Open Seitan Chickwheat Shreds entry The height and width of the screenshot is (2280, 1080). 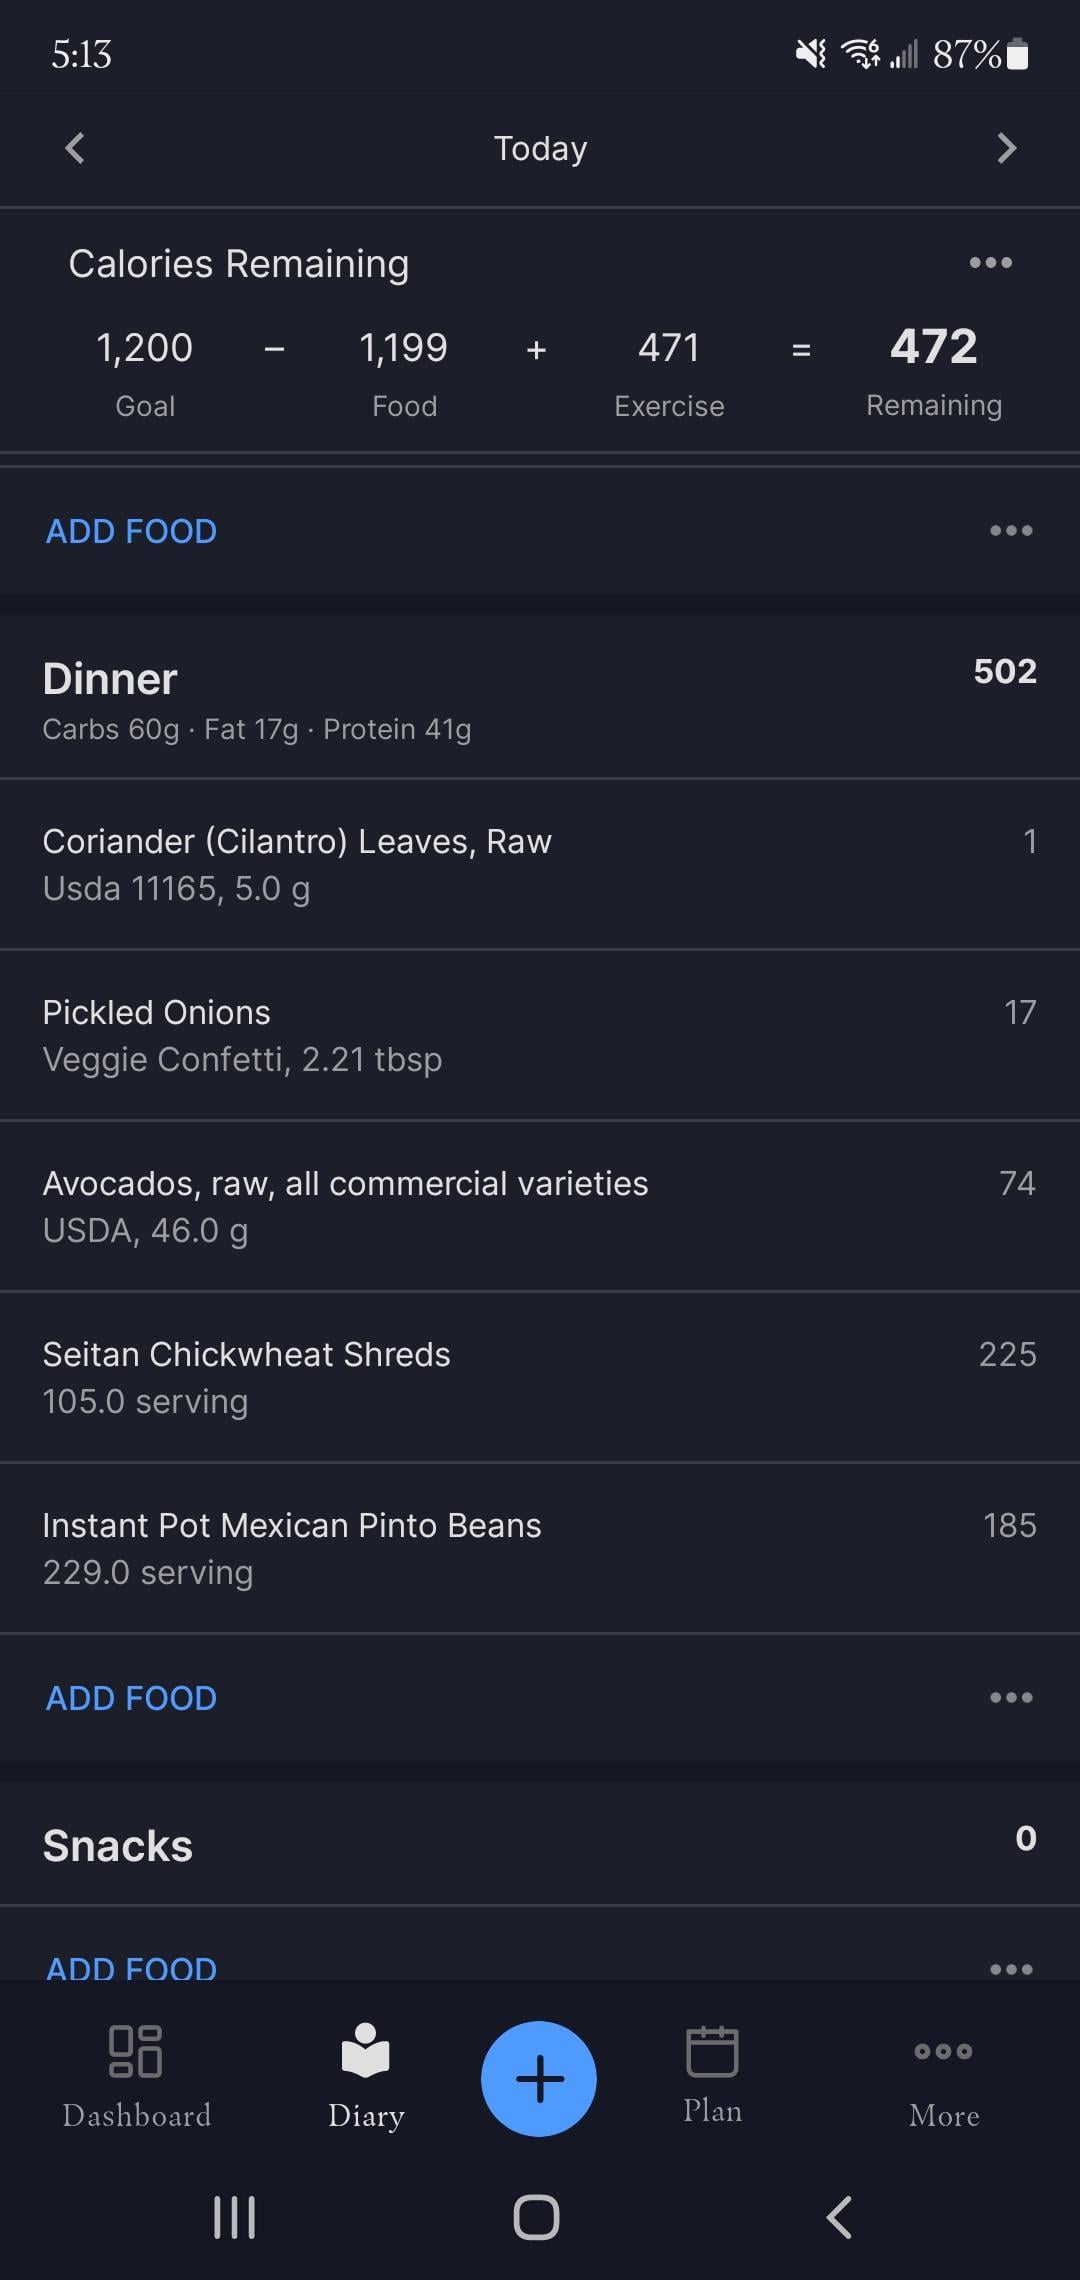tap(540, 1377)
